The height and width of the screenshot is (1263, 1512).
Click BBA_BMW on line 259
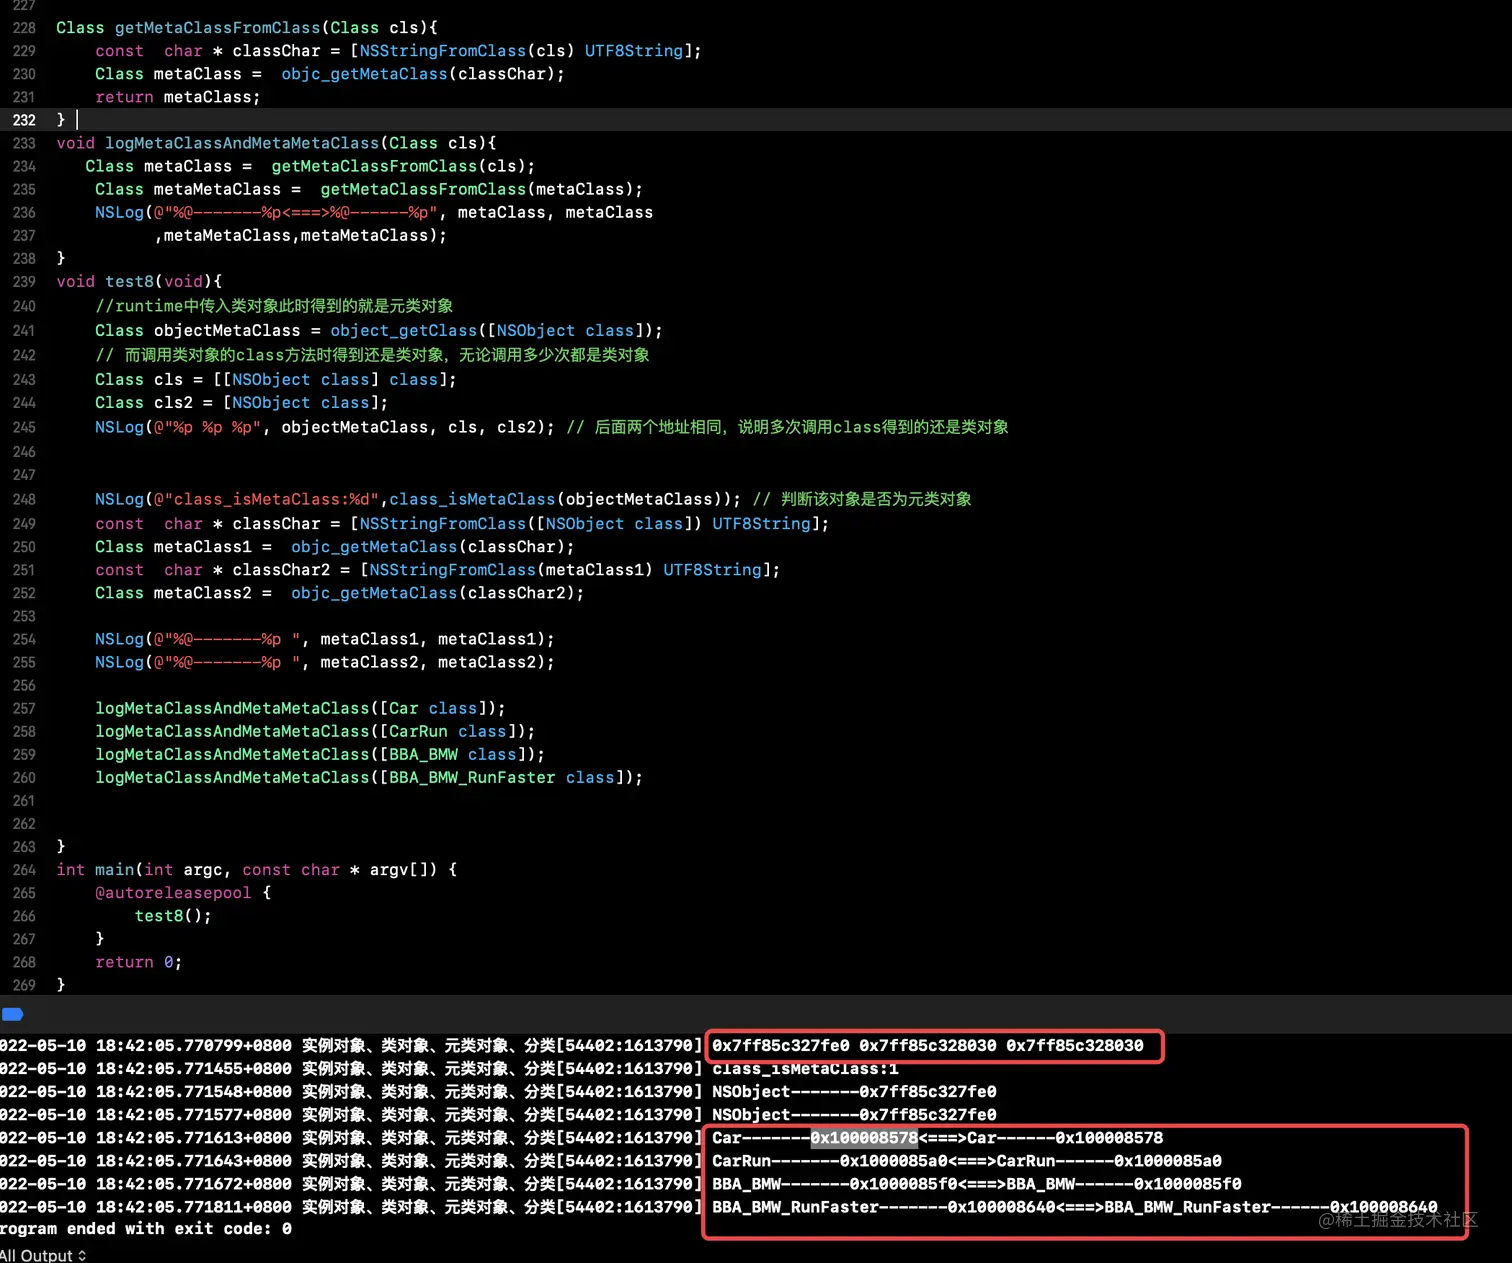tap(423, 754)
